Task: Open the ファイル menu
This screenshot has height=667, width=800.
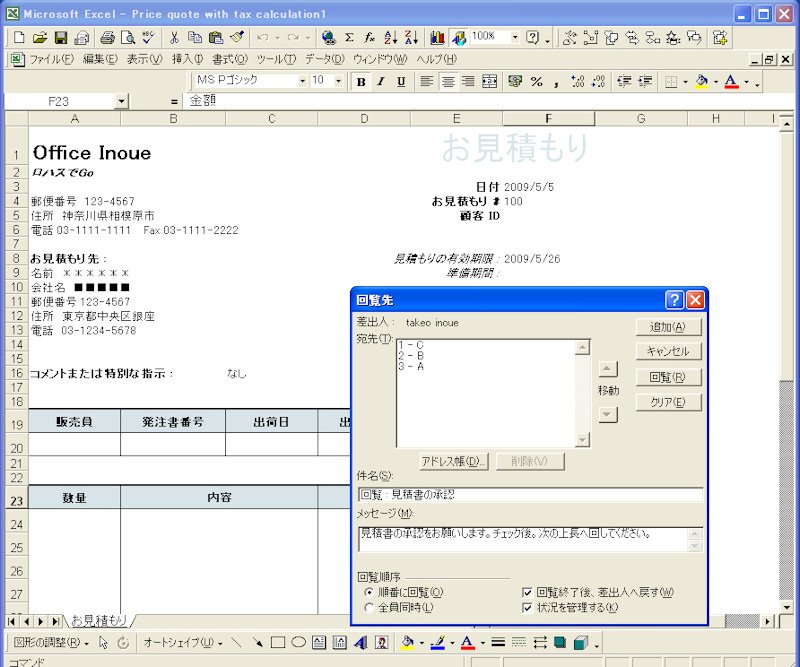Action: coord(51,59)
